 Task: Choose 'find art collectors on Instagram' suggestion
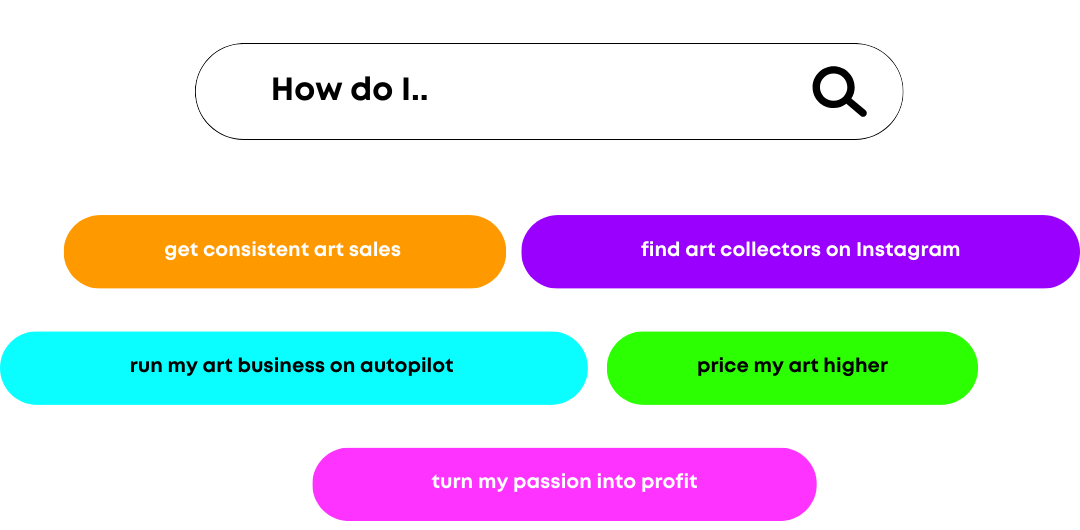[x=800, y=251]
